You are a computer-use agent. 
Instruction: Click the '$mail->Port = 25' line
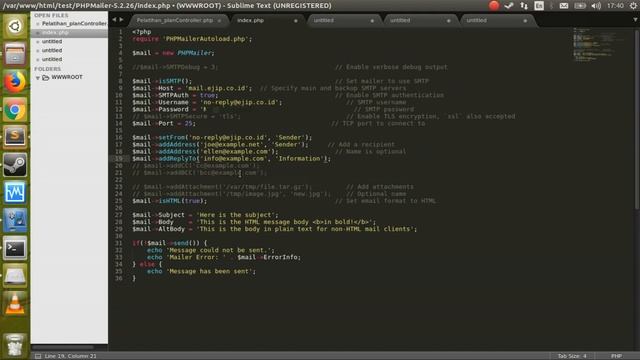click(x=164, y=123)
